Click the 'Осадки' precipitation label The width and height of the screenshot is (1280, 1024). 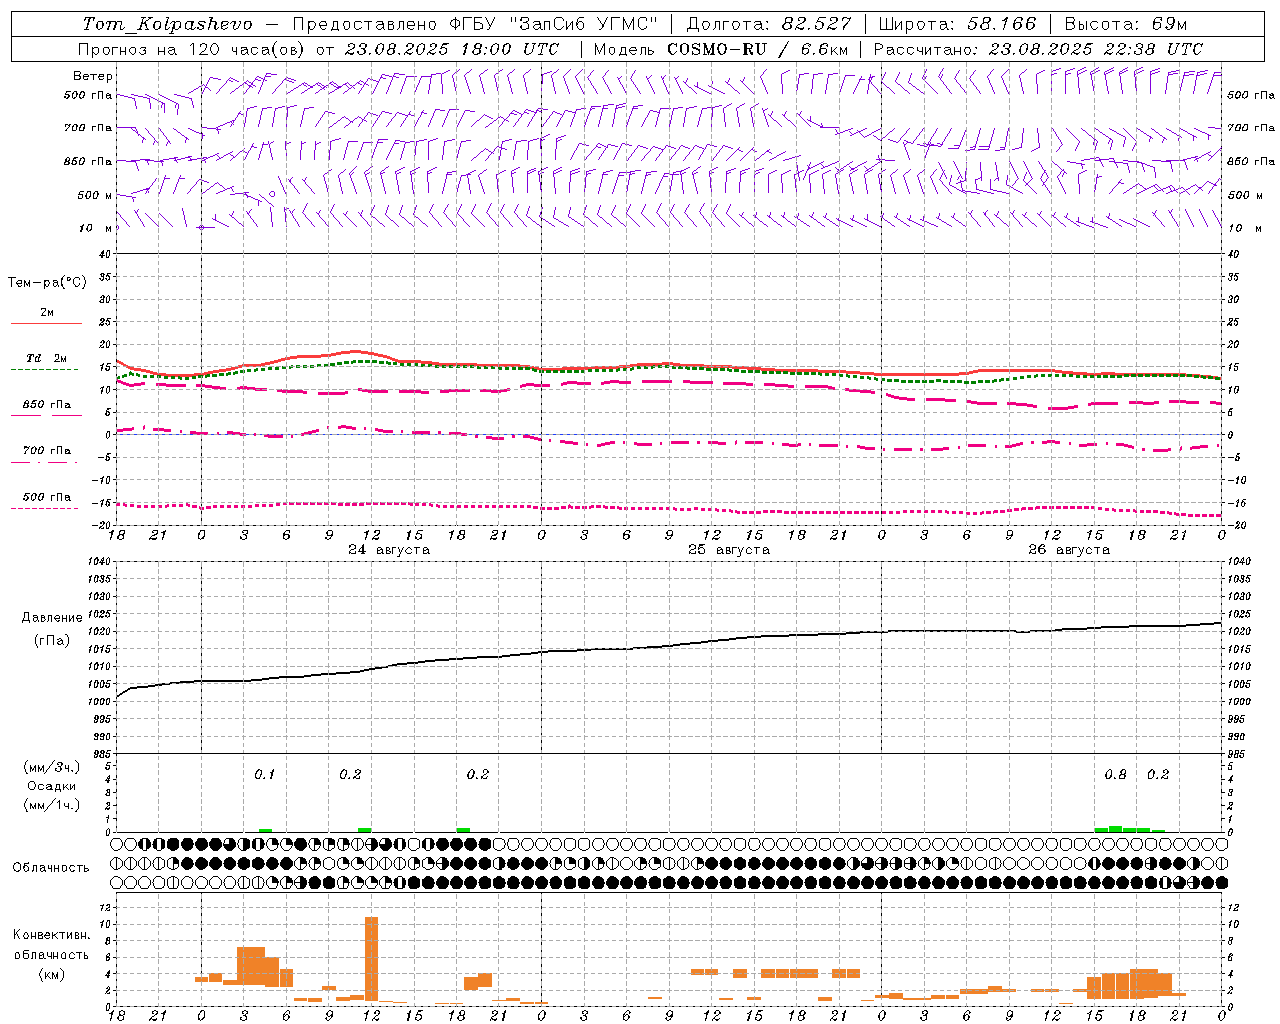(52, 786)
